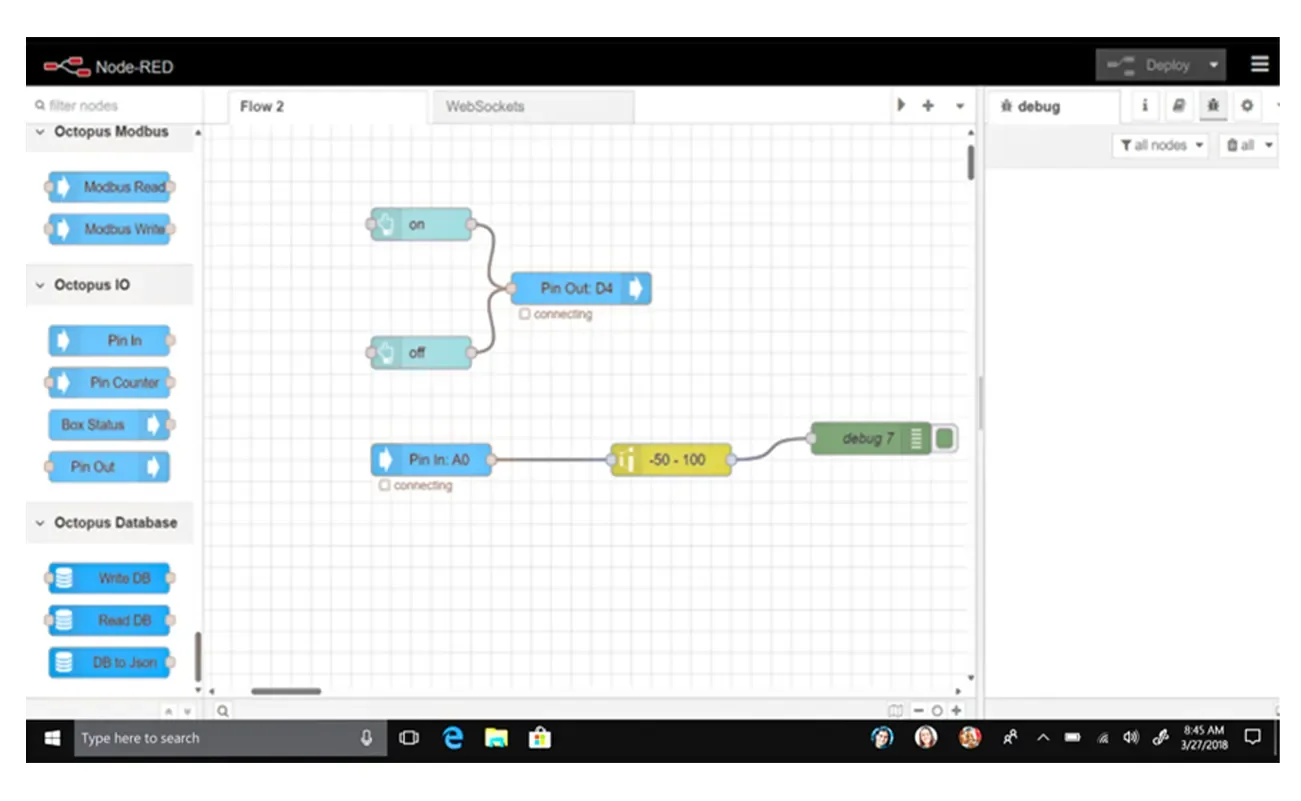The width and height of the screenshot is (1301, 801).
Task: Collapse the Octopus Modbus category
Action: (x=41, y=132)
